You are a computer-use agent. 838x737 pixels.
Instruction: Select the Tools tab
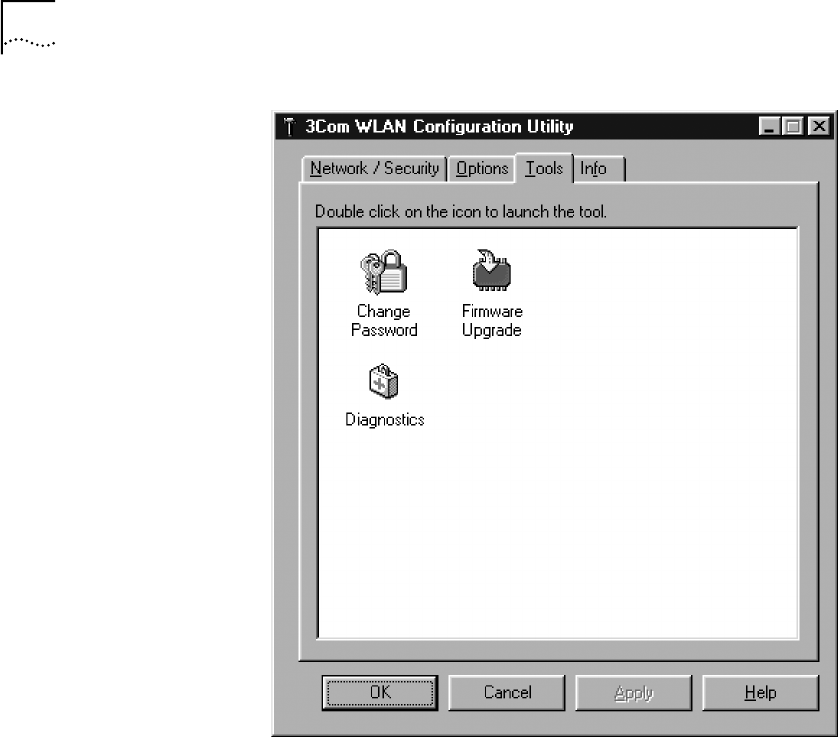point(544,168)
